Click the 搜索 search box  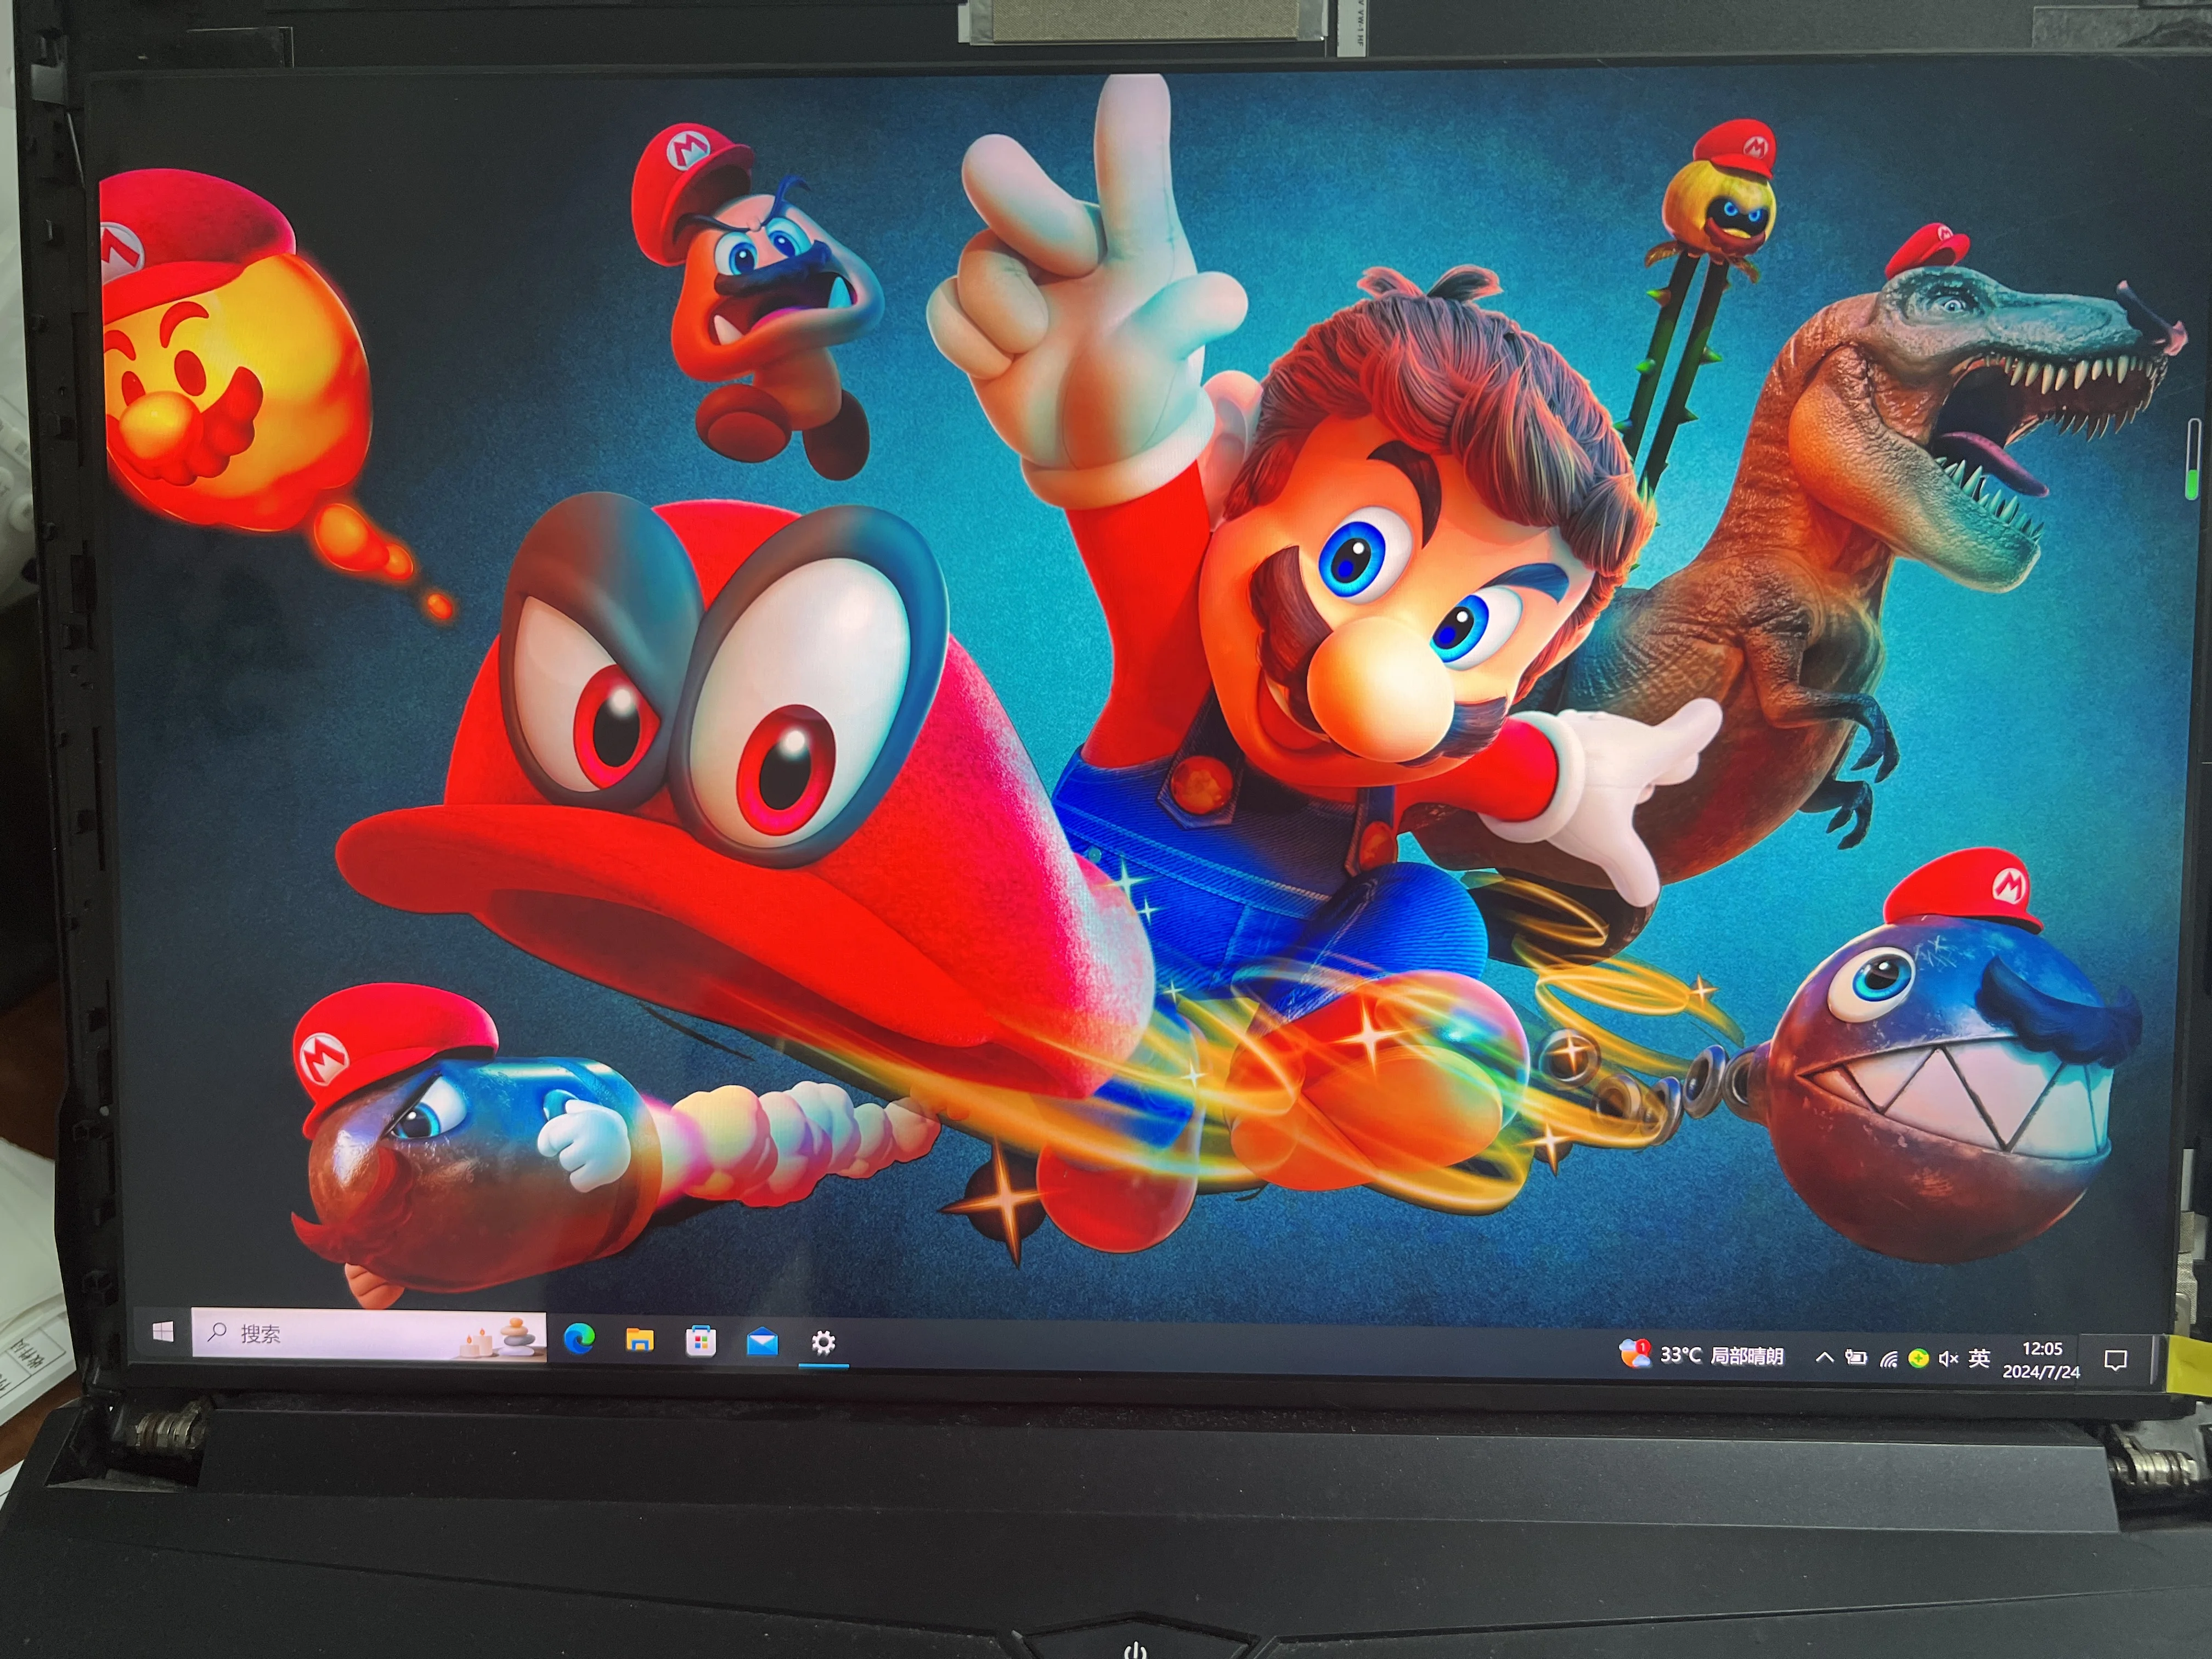369,1334
